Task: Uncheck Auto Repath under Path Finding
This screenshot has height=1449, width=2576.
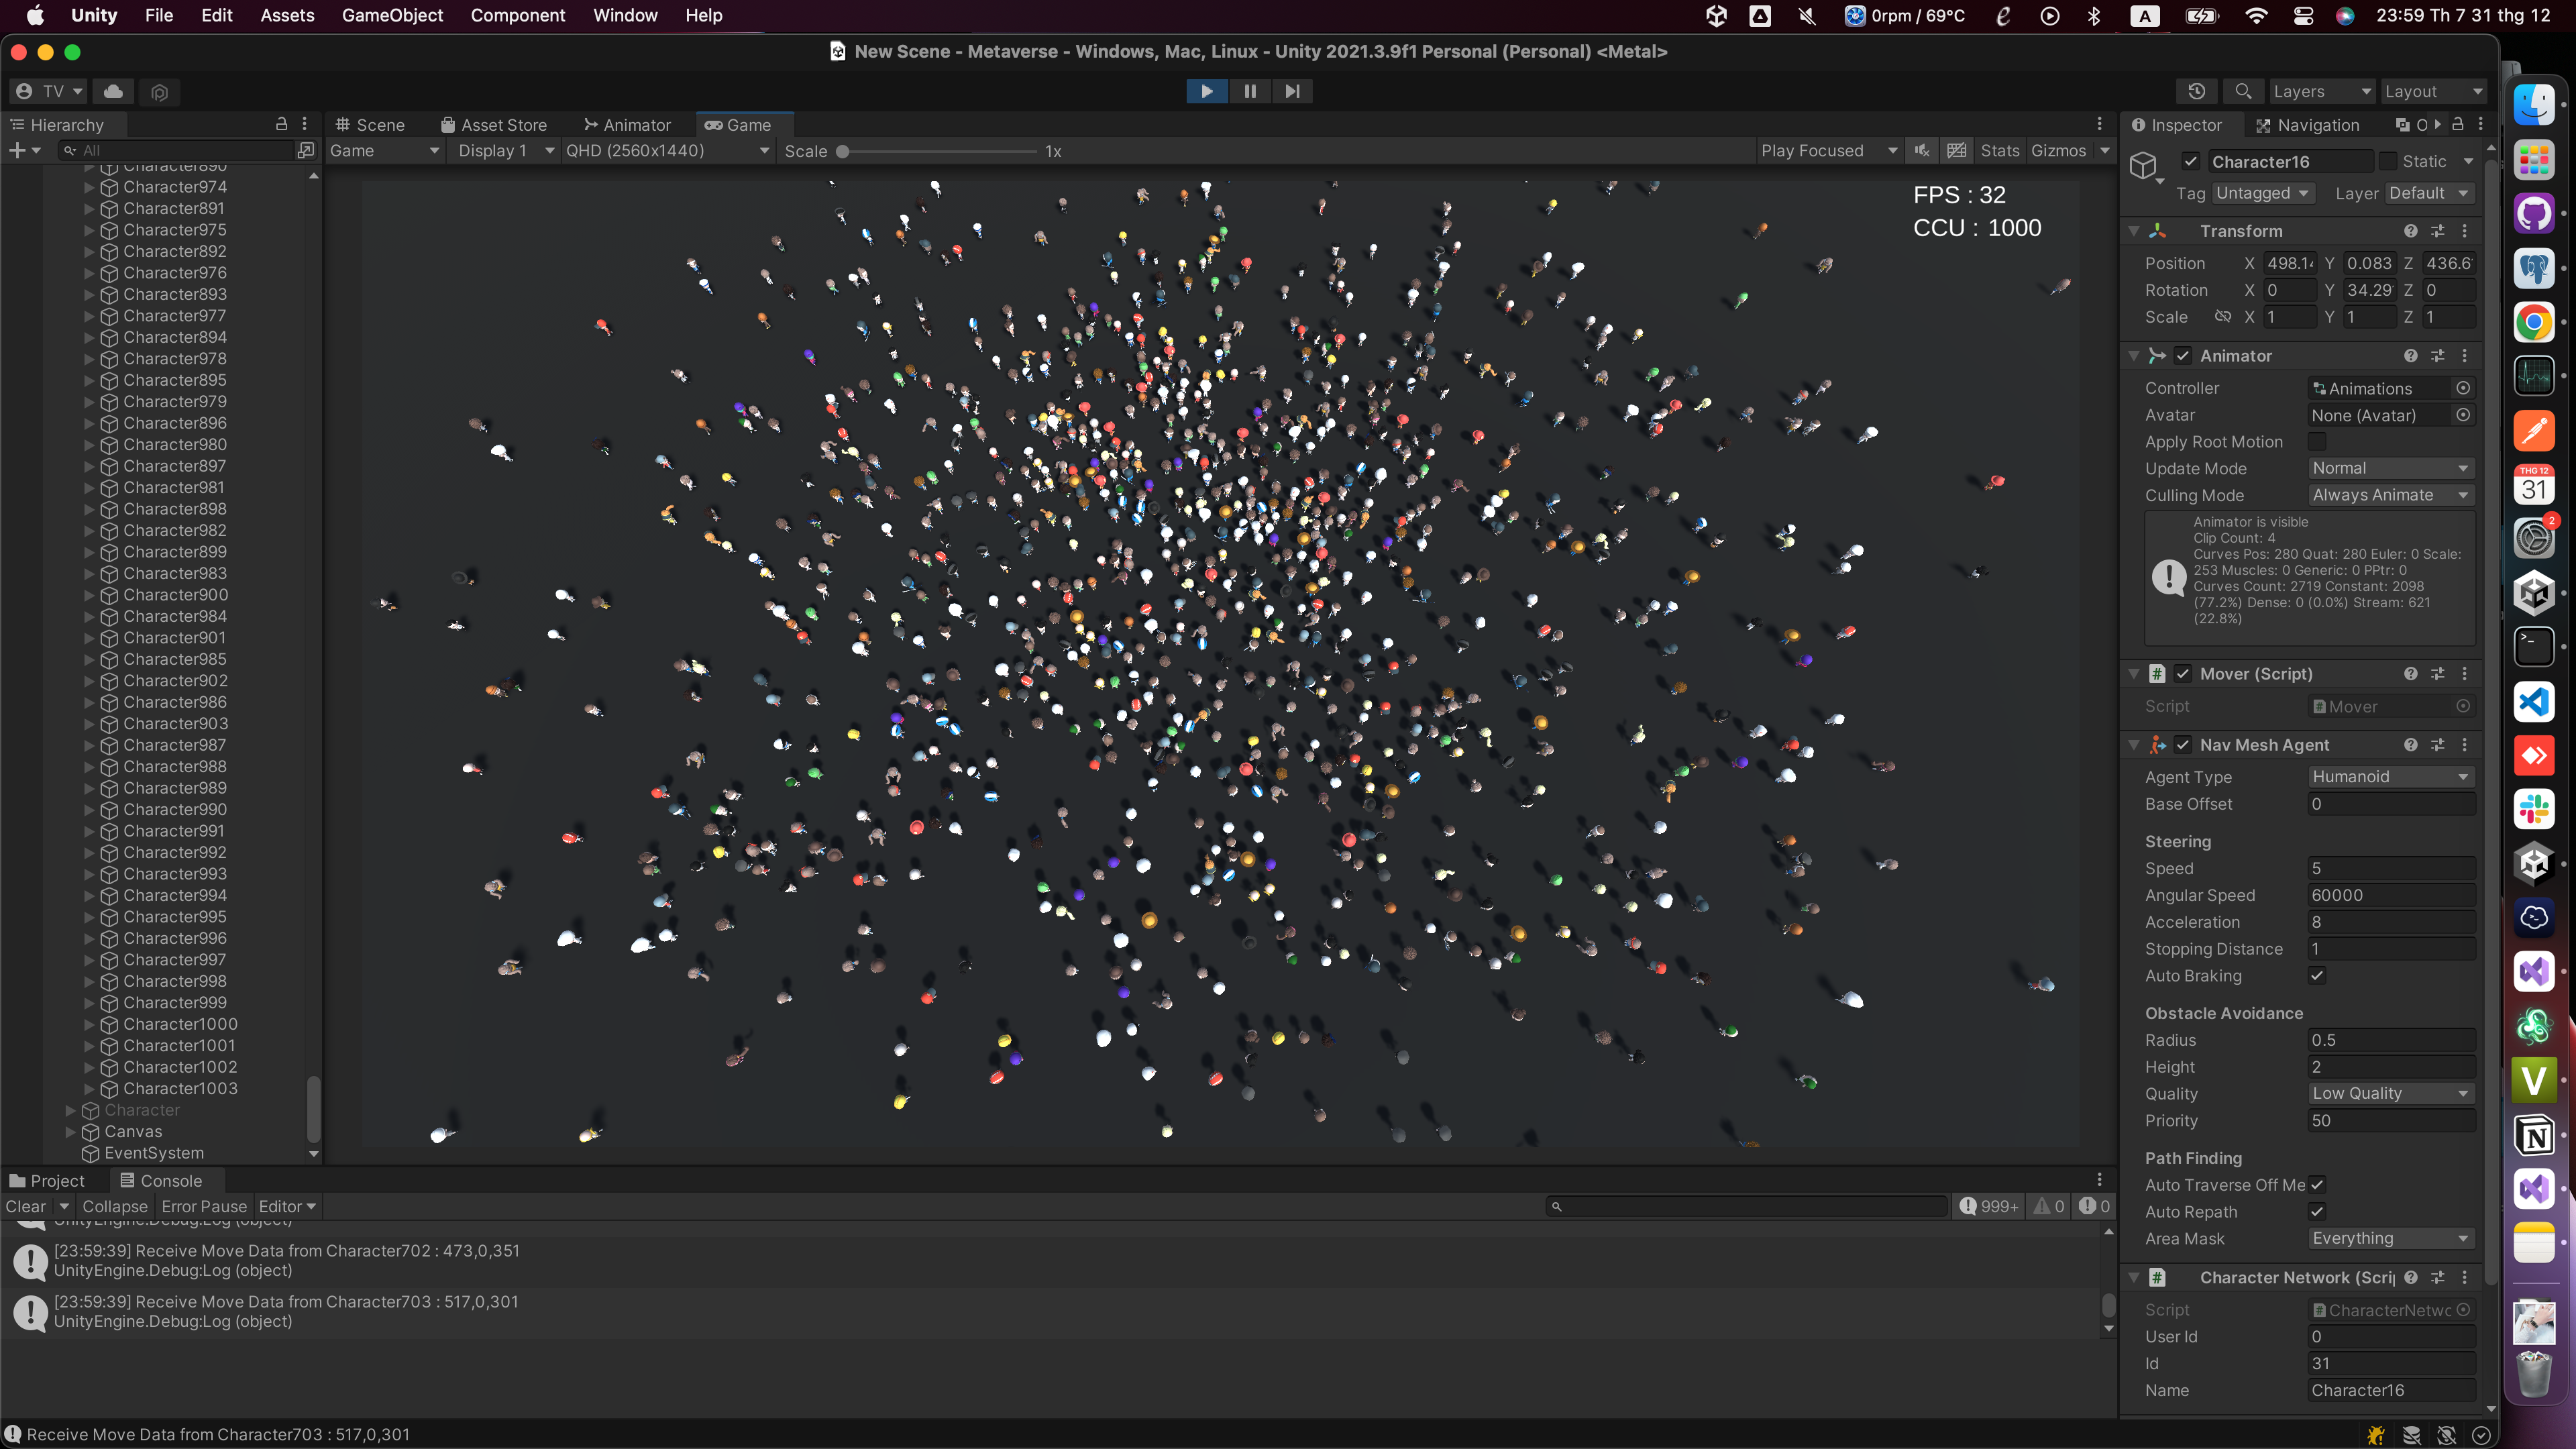Action: coord(2317,1211)
